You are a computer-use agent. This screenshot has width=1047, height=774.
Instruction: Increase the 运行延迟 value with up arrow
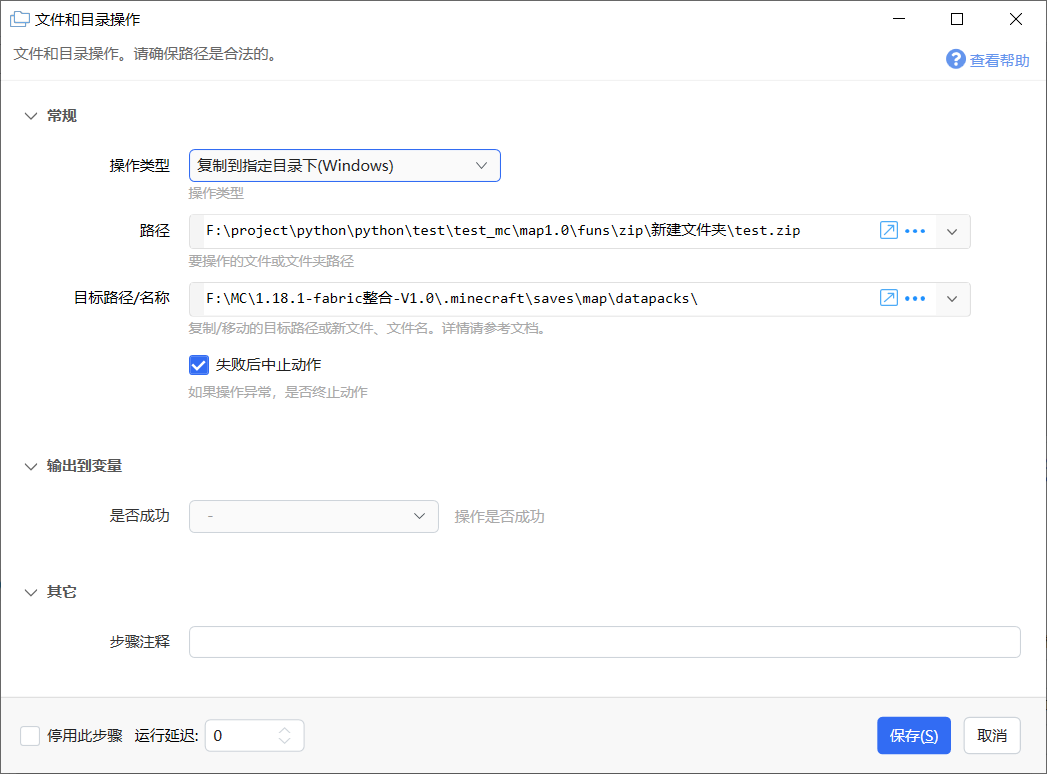tap(284, 730)
